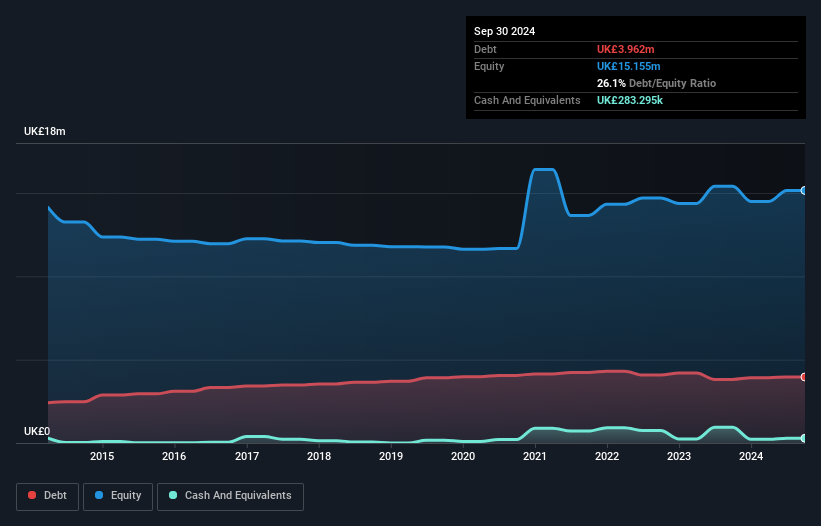The height and width of the screenshot is (526, 821).
Task: Select the 2018 x-axis label
Action: (319, 456)
